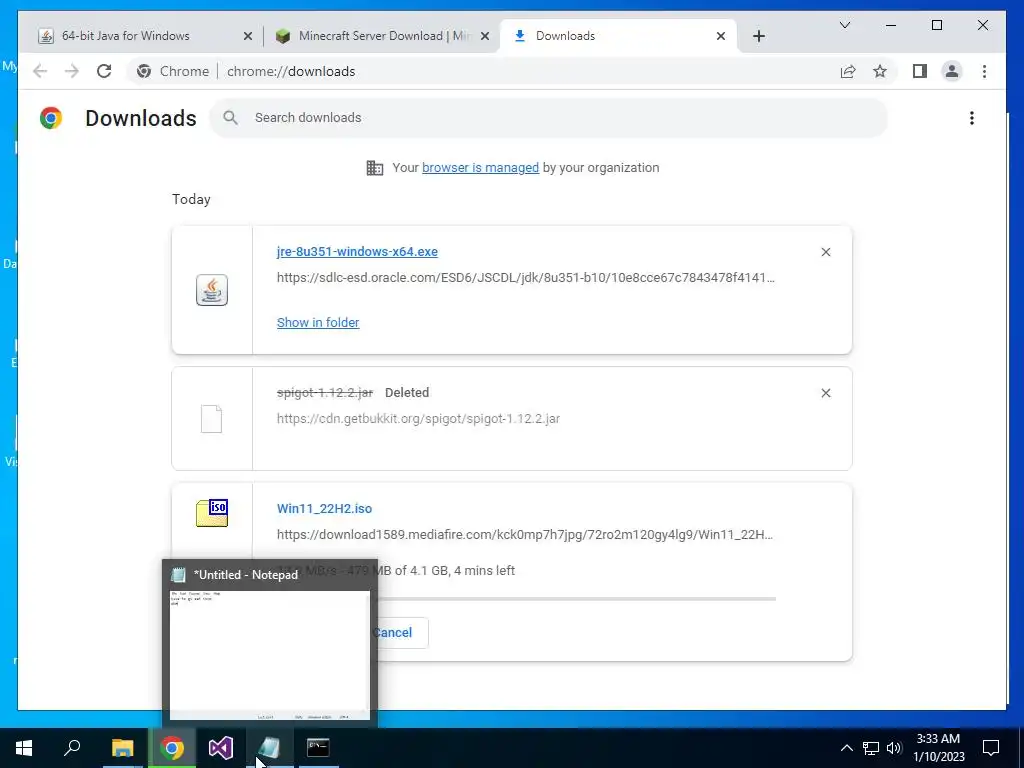Open the Downloads page more-actions menu
Screen dimensions: 1024x768
pyautogui.click(x=972, y=118)
